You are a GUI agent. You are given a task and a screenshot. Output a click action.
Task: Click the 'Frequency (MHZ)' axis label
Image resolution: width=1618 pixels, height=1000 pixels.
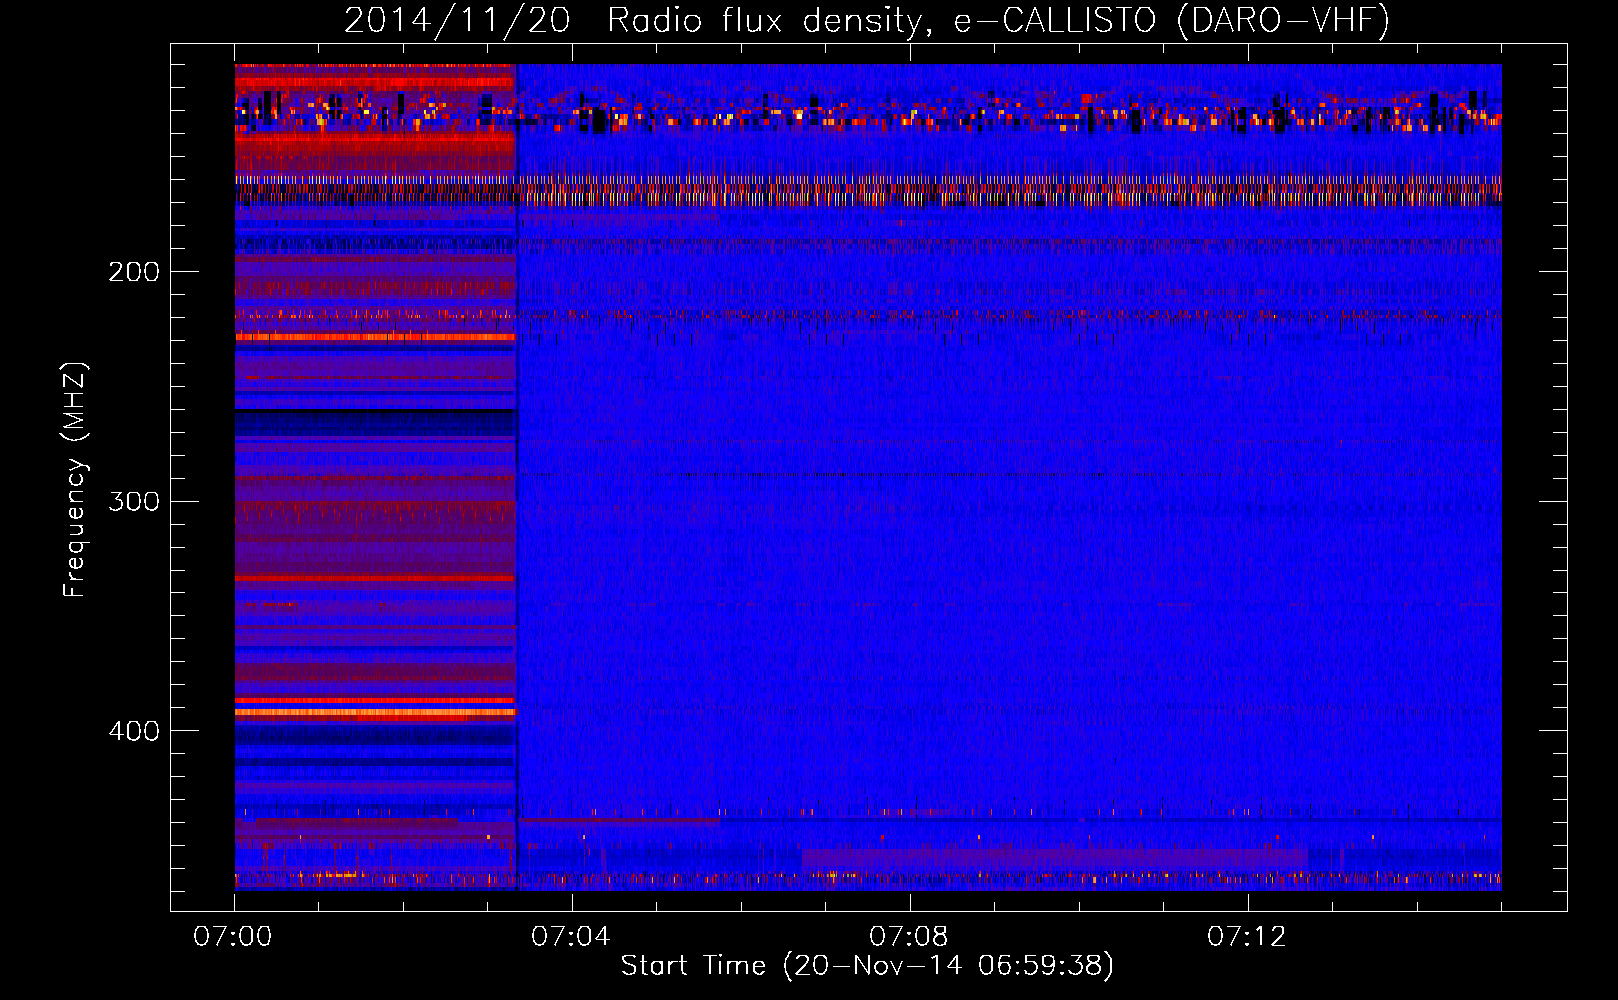(x=76, y=480)
